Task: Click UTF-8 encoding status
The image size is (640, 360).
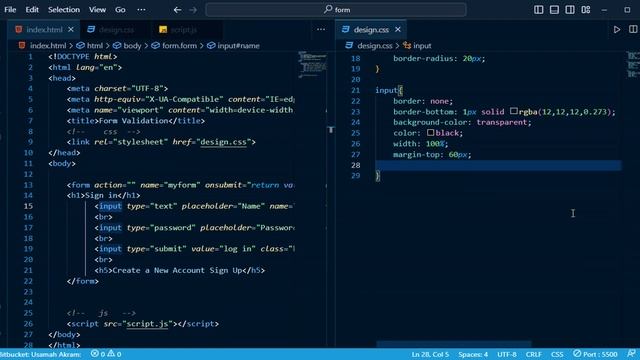Action: [507, 354]
